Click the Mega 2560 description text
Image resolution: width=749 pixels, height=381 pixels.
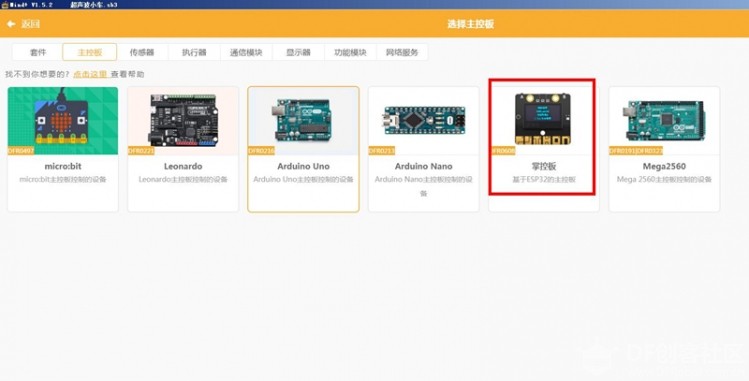coord(664,180)
